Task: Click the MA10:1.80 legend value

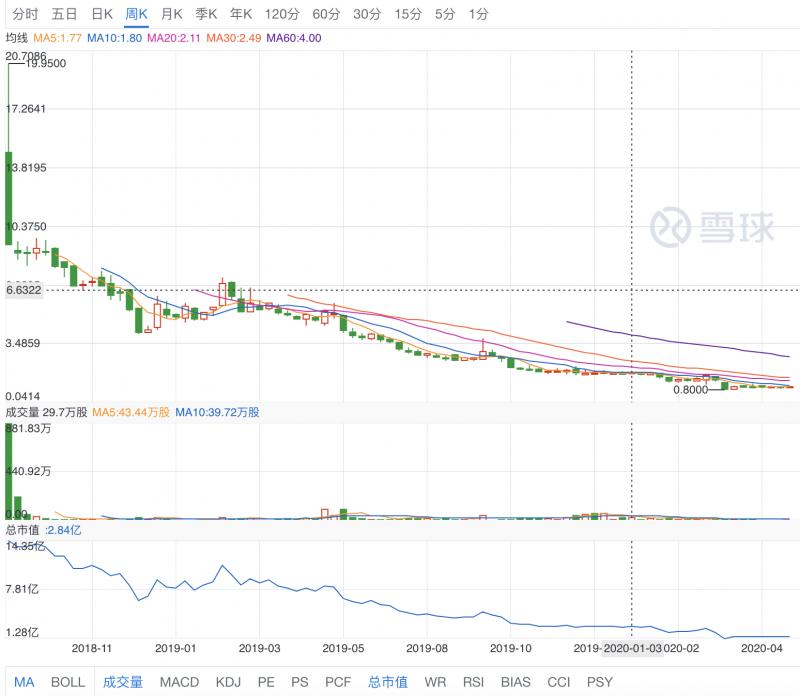Action: pos(114,38)
